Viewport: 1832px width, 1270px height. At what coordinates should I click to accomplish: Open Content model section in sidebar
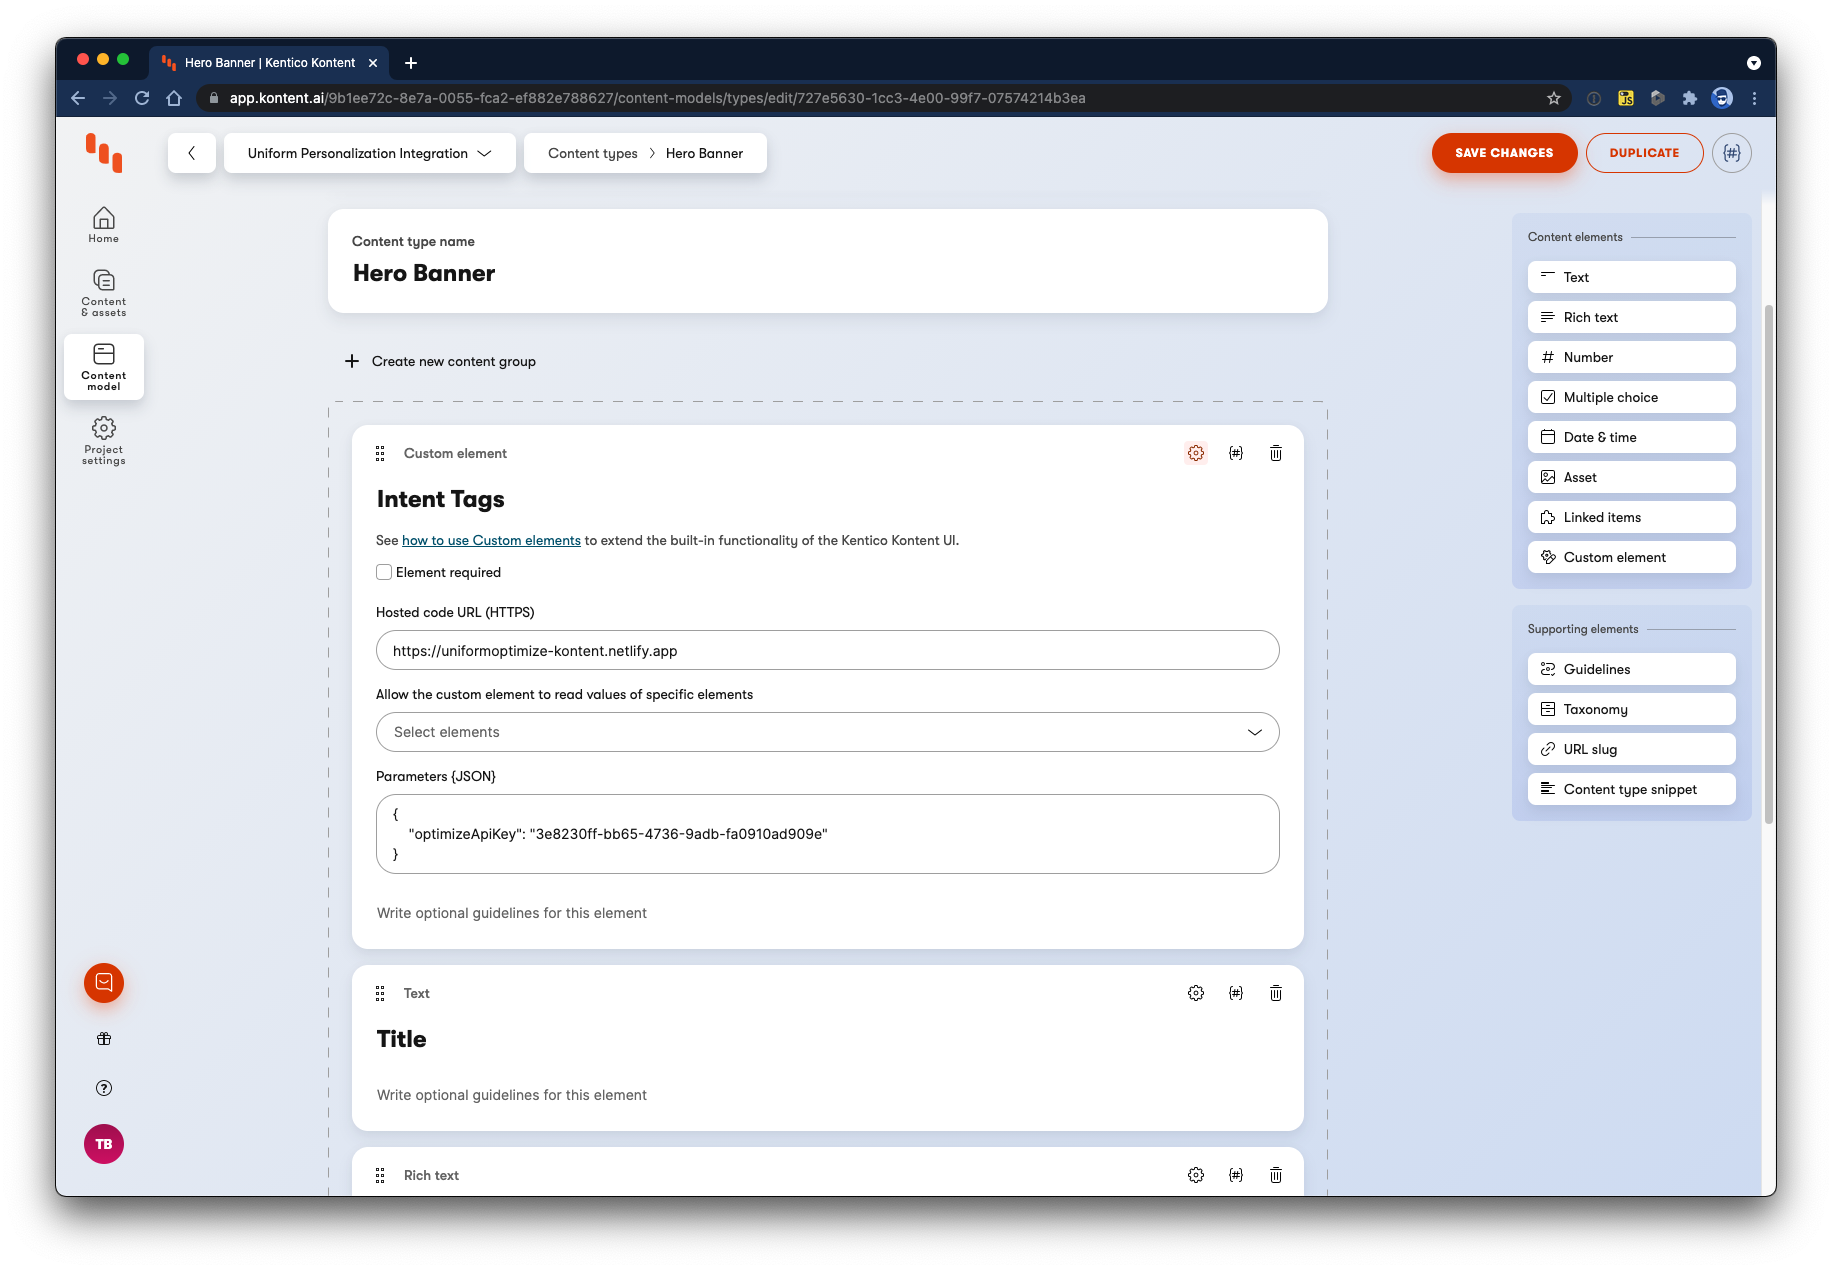pos(104,367)
